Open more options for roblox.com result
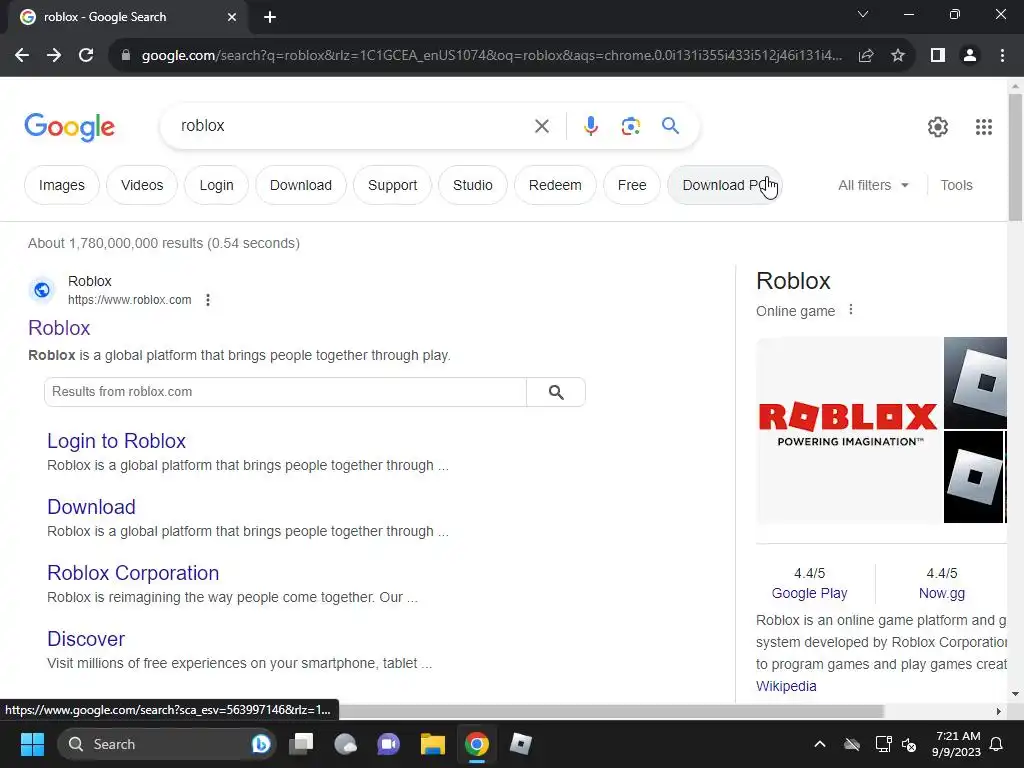Image resolution: width=1024 pixels, height=768 pixels. tap(208, 300)
